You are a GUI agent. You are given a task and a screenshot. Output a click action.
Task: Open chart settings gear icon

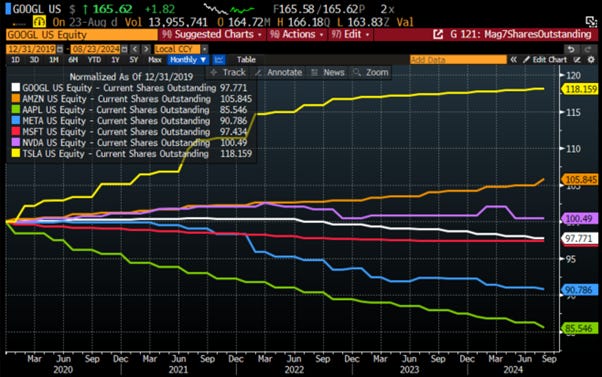pyautogui.click(x=591, y=60)
